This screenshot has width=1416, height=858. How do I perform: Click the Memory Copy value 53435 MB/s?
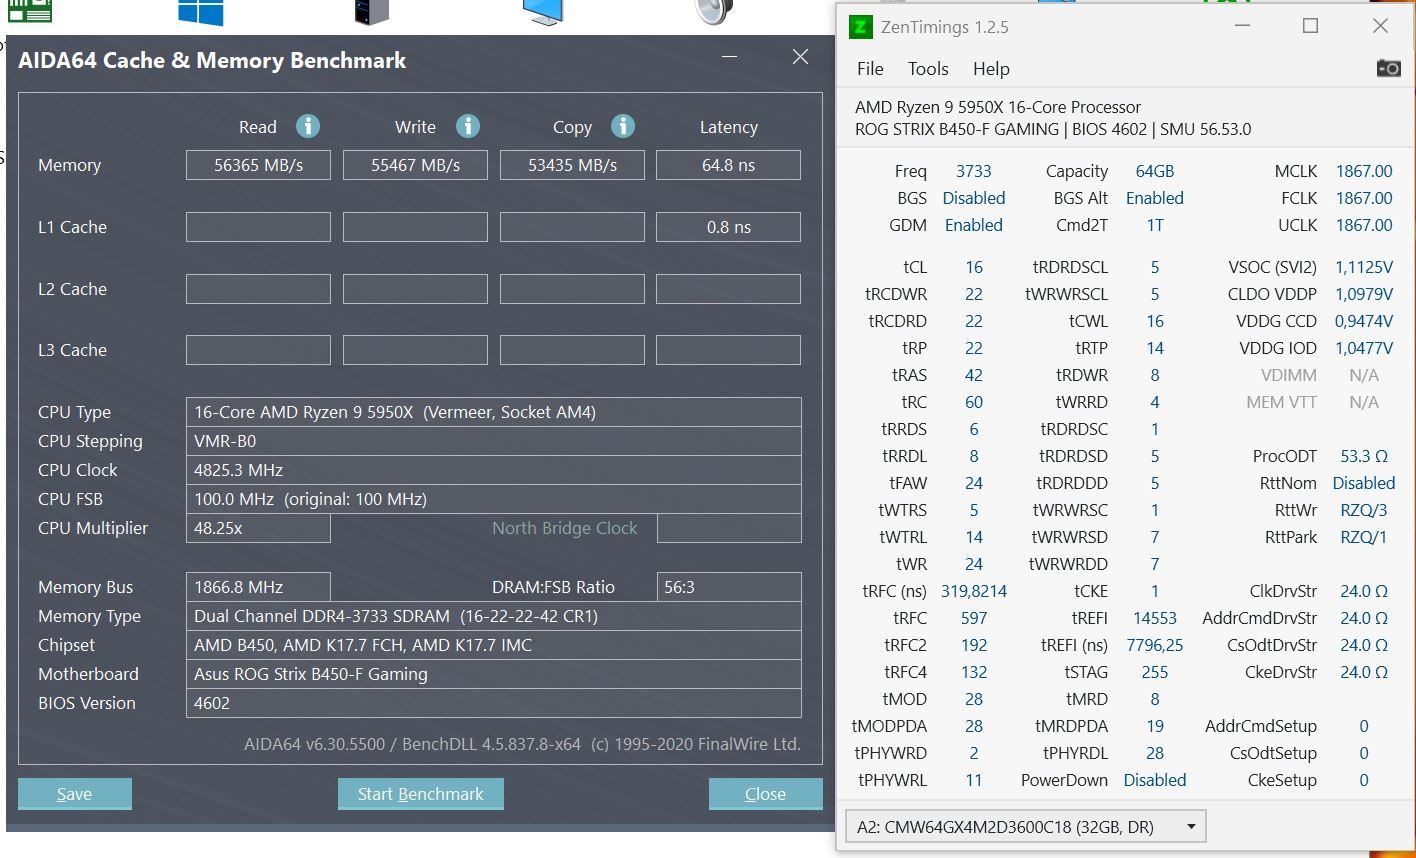[572, 165]
